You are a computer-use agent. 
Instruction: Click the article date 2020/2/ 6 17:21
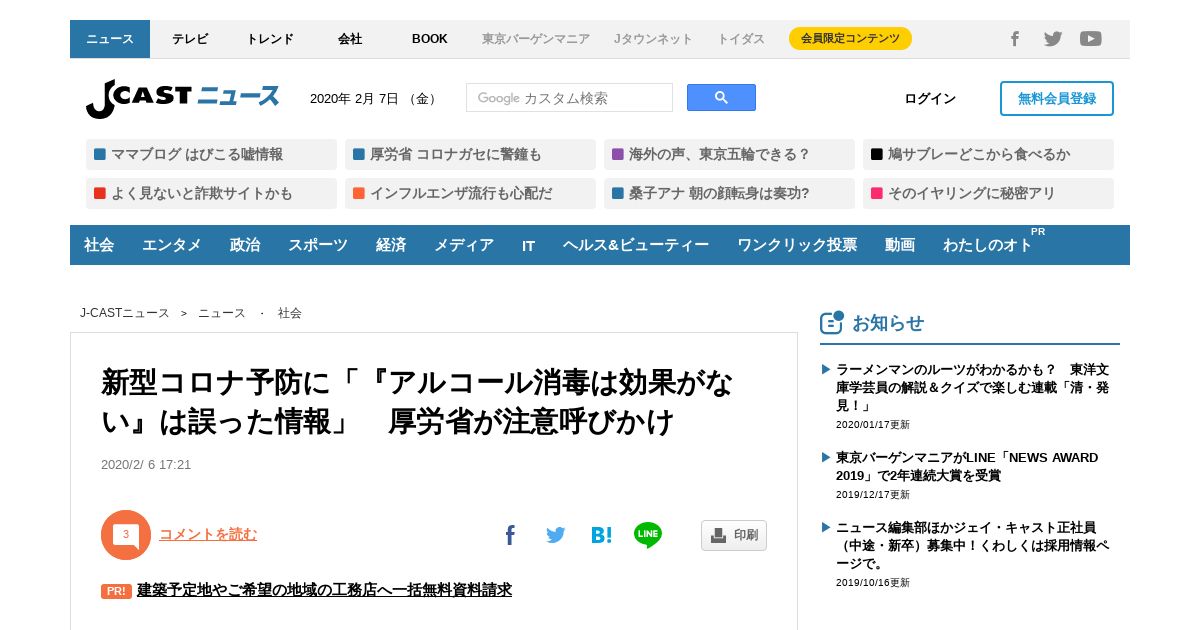tap(146, 465)
